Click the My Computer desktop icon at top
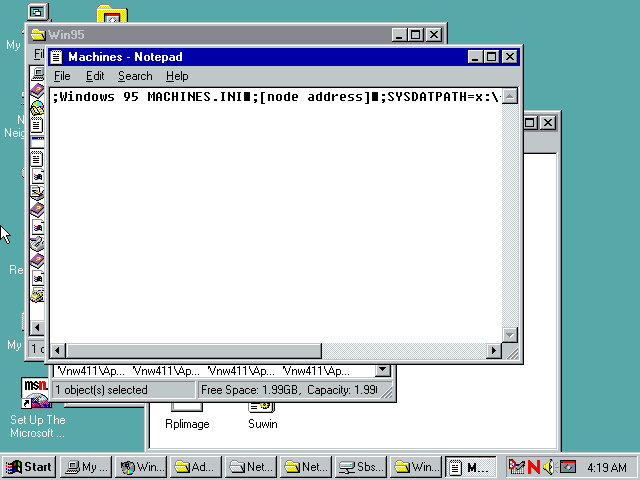640x480 pixels. (x=38, y=12)
